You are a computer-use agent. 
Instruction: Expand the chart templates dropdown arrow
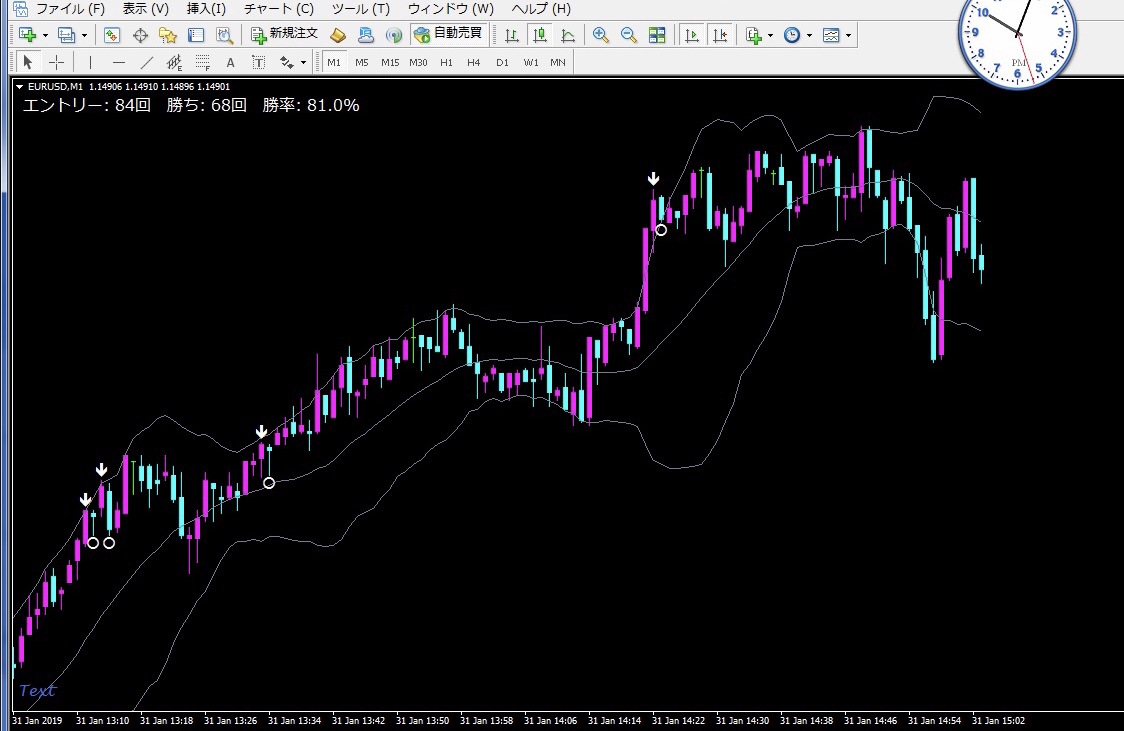pyautogui.click(x=849, y=35)
